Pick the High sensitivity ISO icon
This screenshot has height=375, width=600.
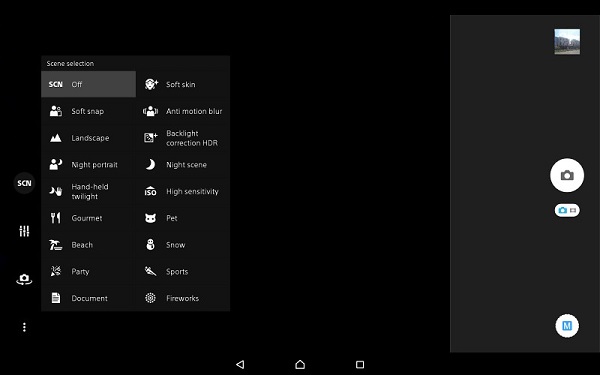[150, 191]
